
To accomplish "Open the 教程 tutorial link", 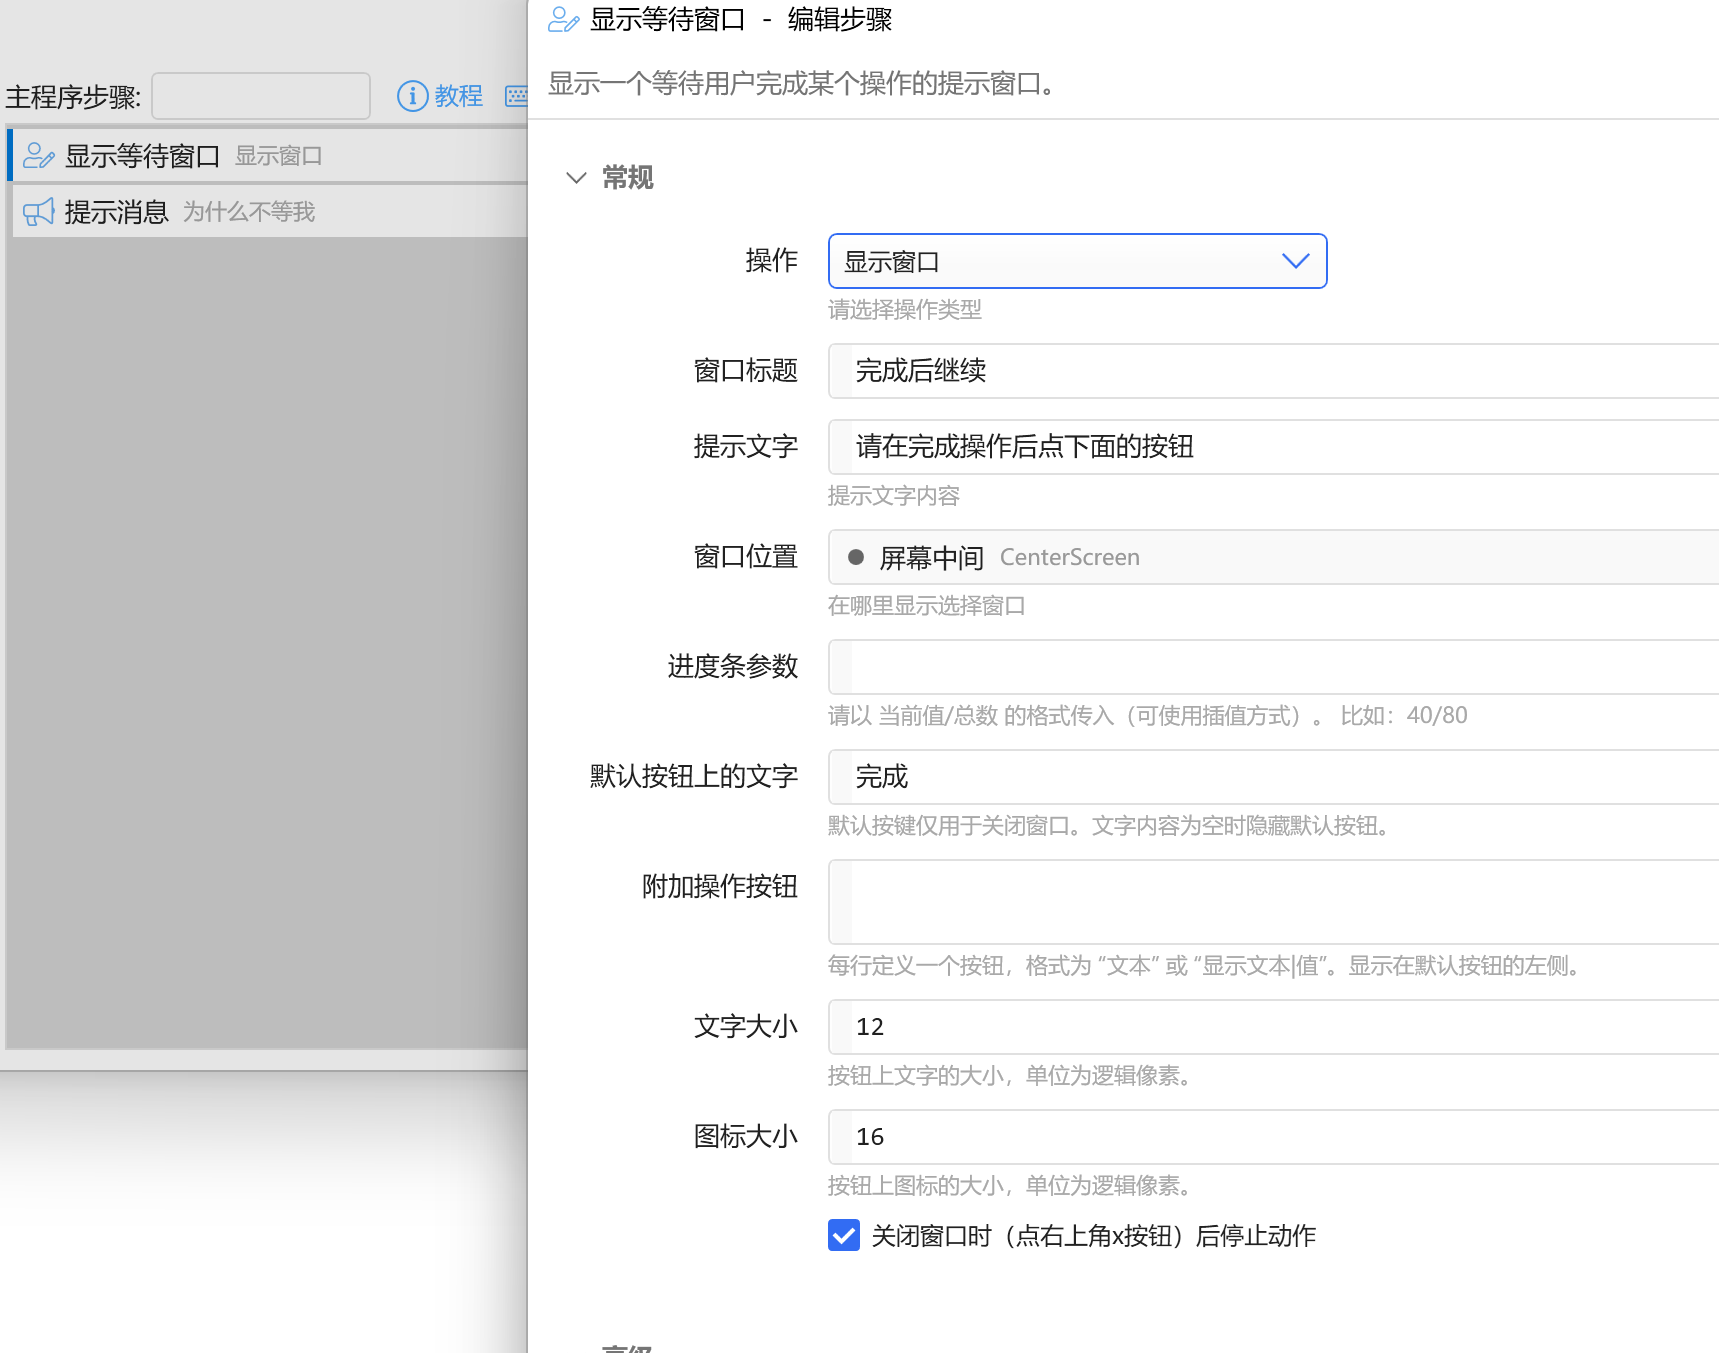I will (458, 96).
